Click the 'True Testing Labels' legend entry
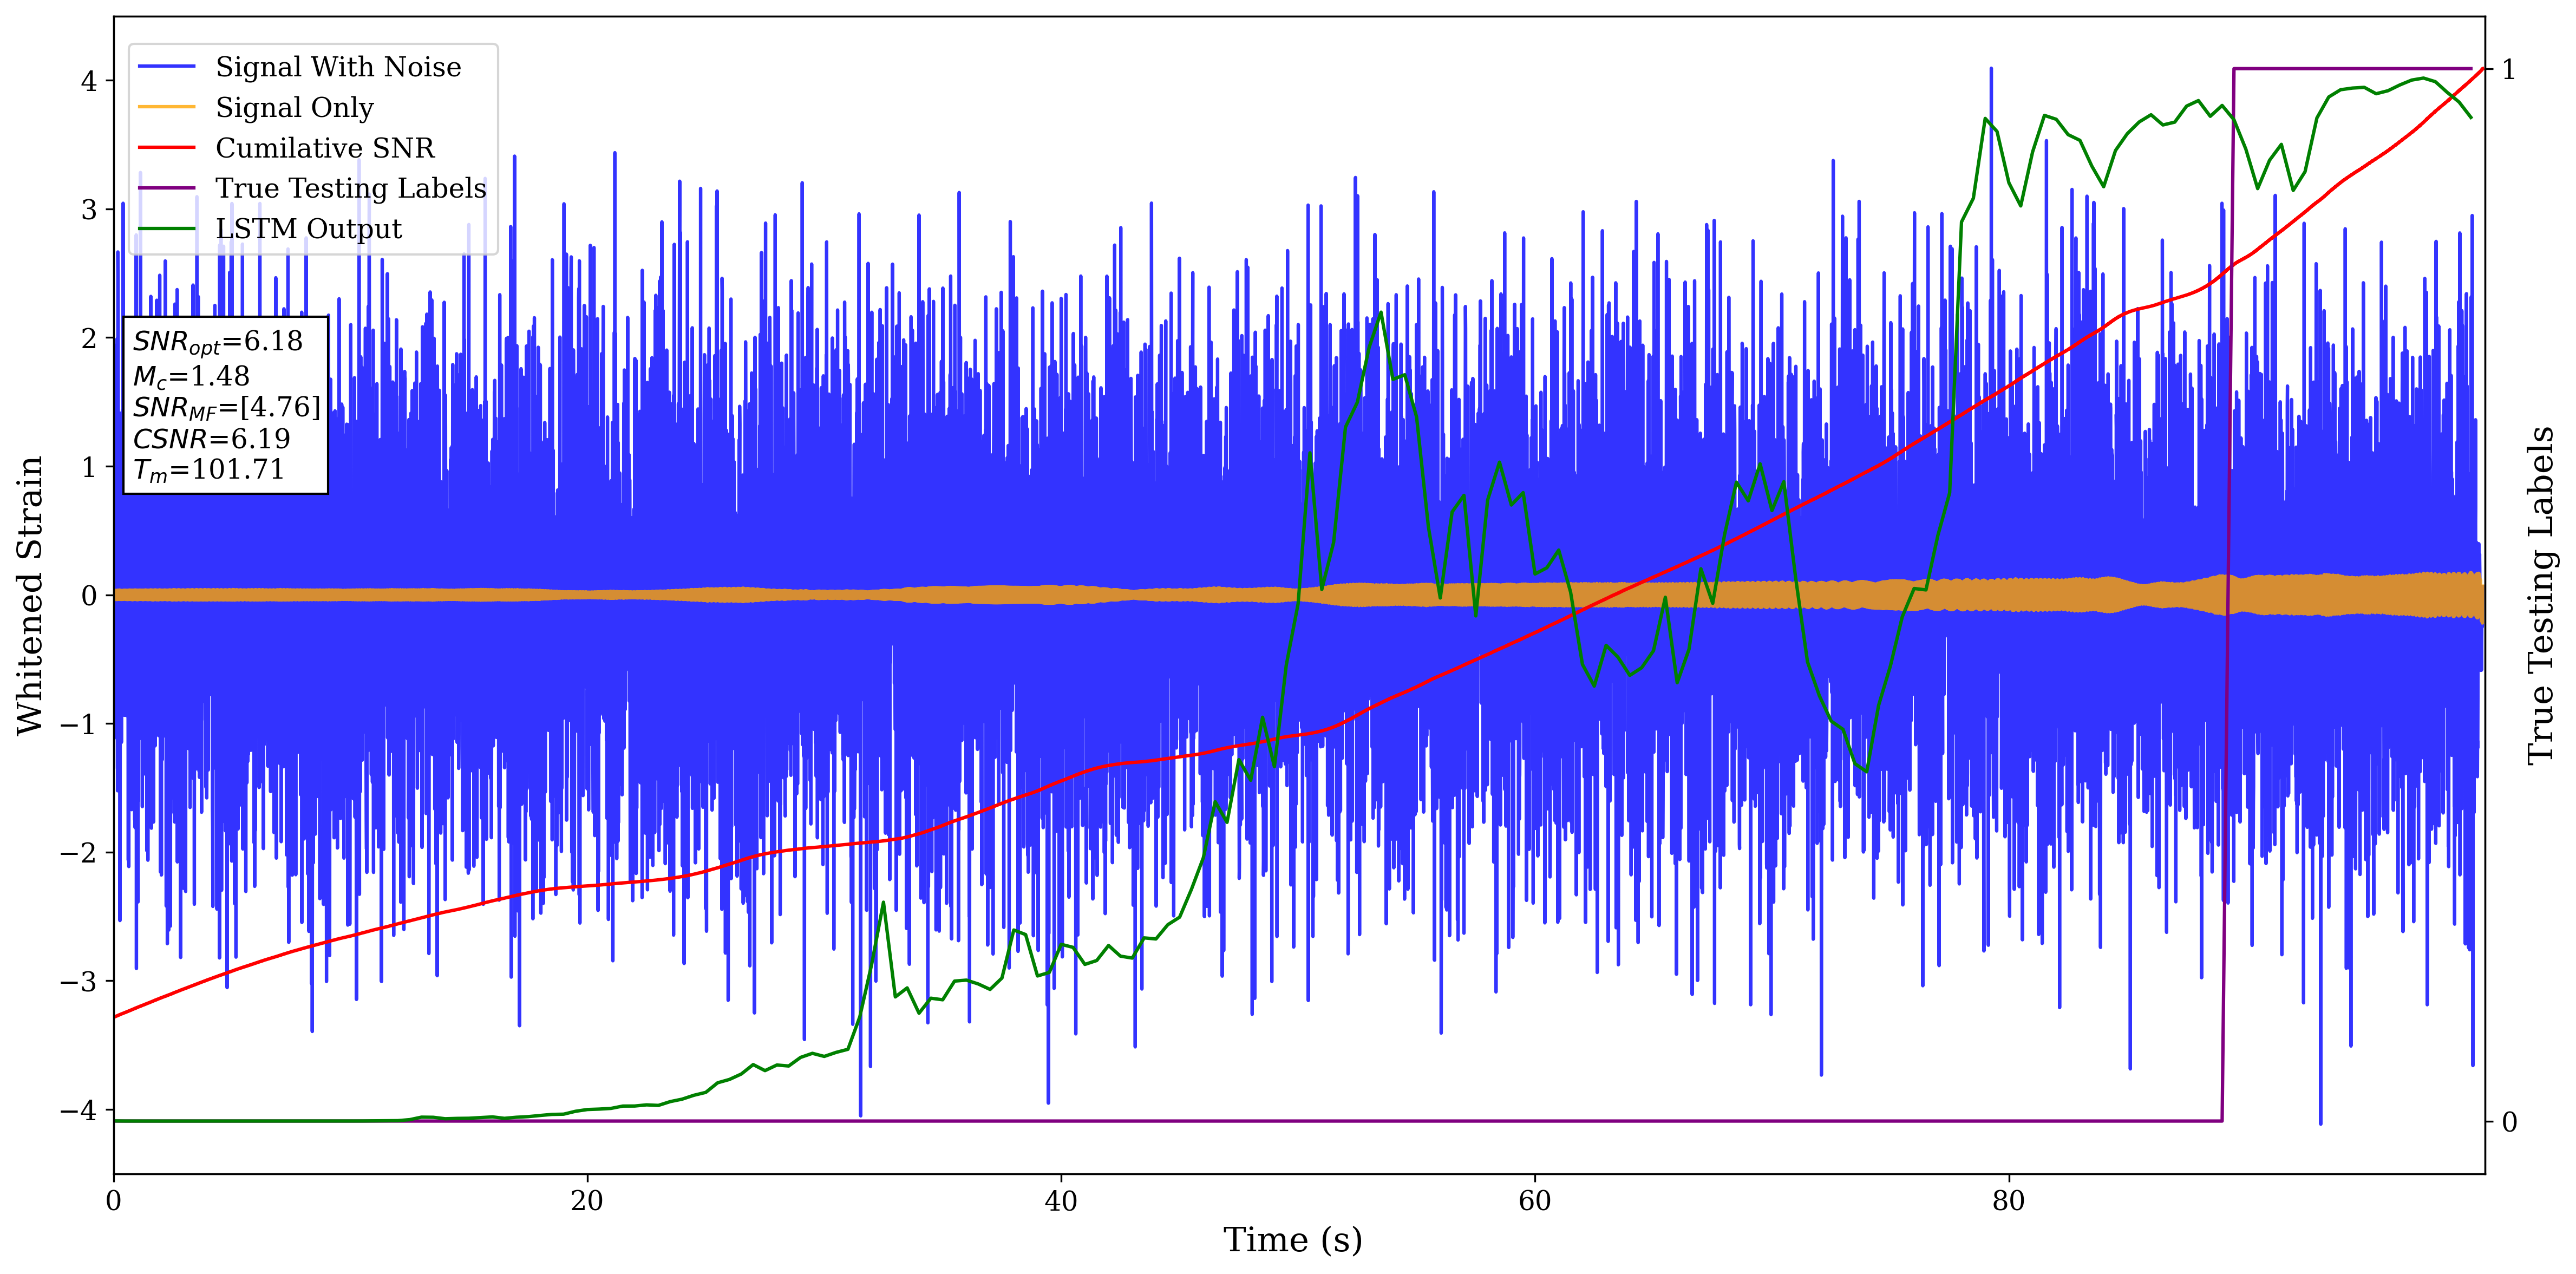This screenshot has width=2576, height=1274. pos(350,188)
